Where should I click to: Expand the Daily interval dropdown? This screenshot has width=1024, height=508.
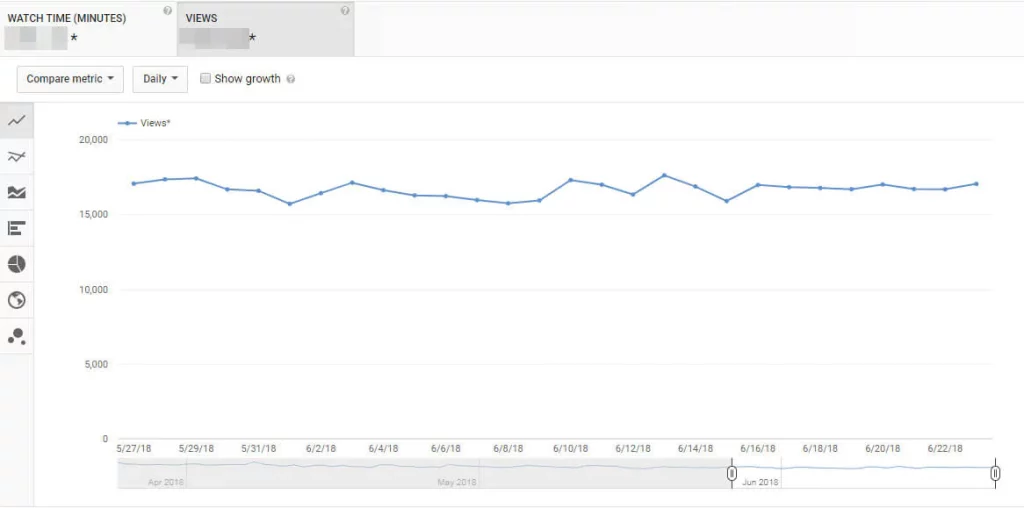(x=160, y=79)
